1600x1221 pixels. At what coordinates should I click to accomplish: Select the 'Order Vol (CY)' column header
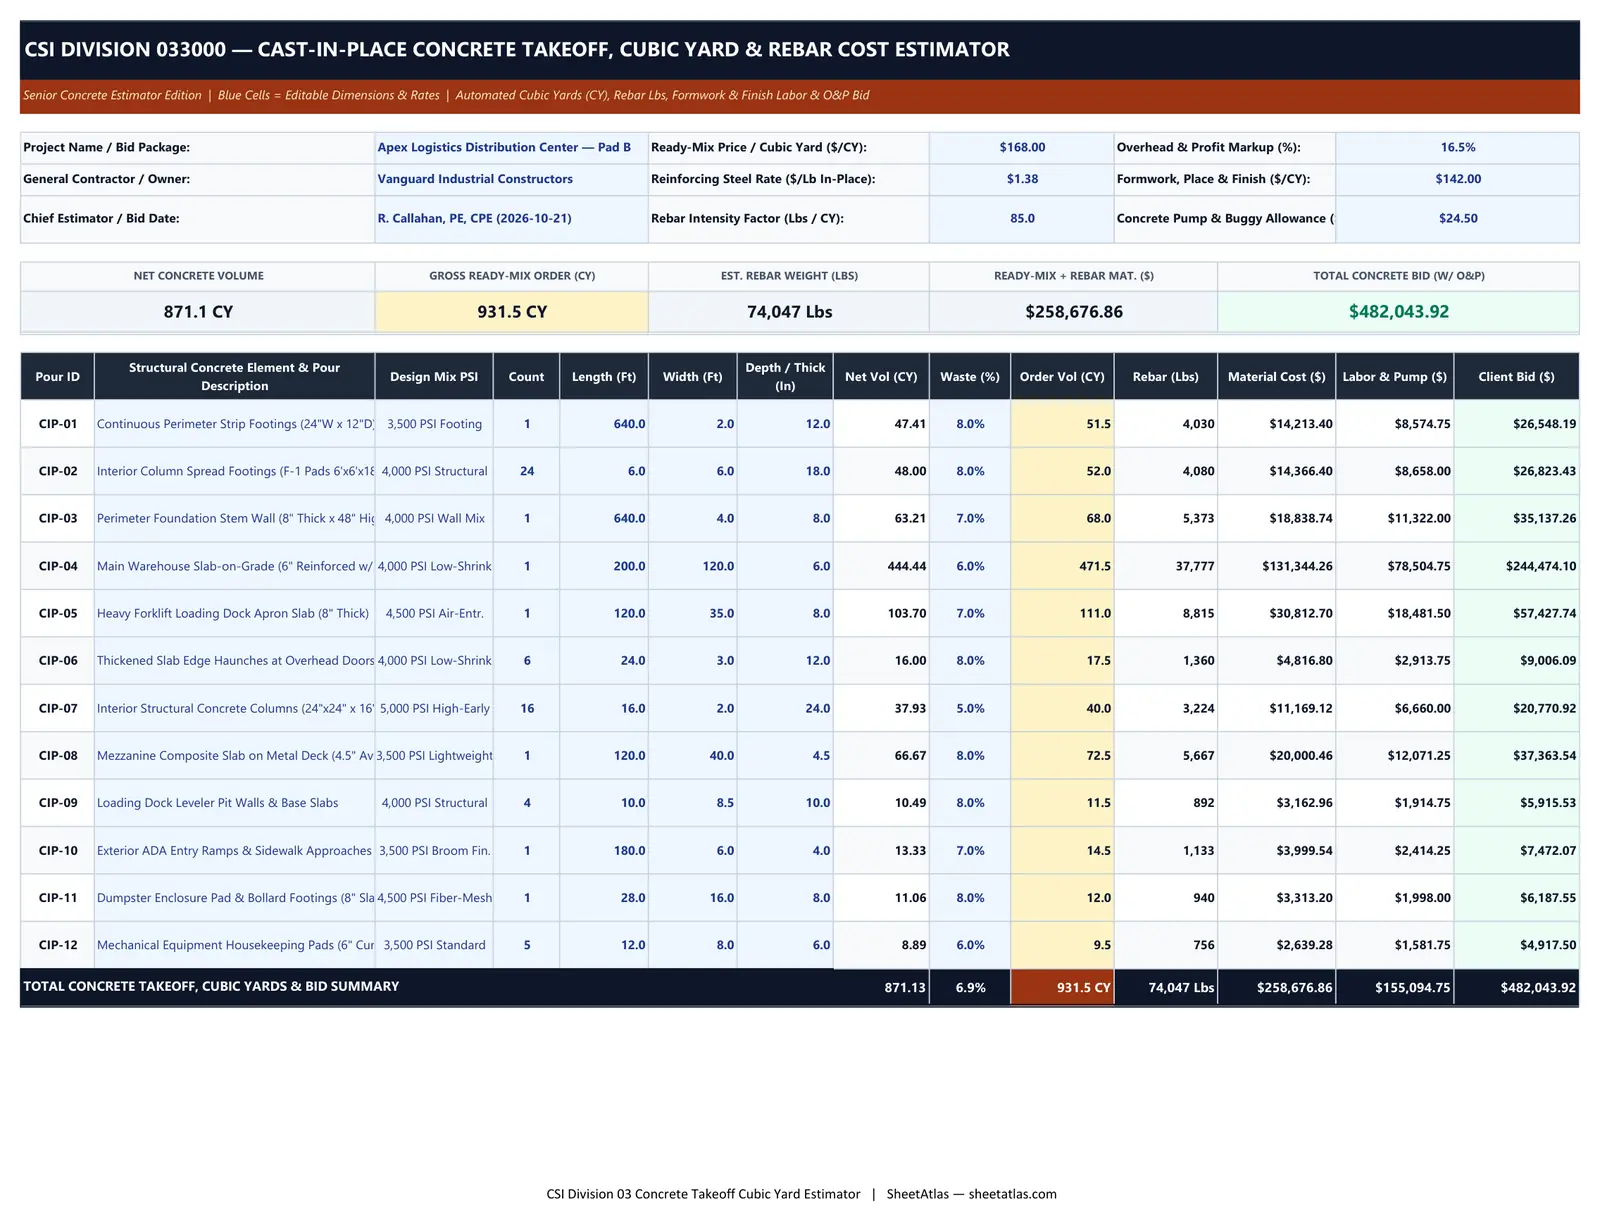1062,377
